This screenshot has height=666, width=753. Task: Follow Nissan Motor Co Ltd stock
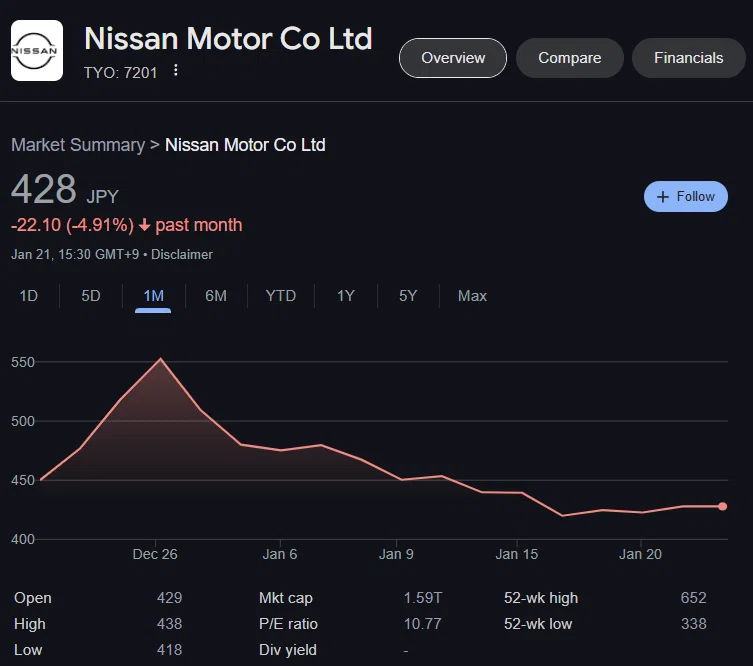pos(686,196)
